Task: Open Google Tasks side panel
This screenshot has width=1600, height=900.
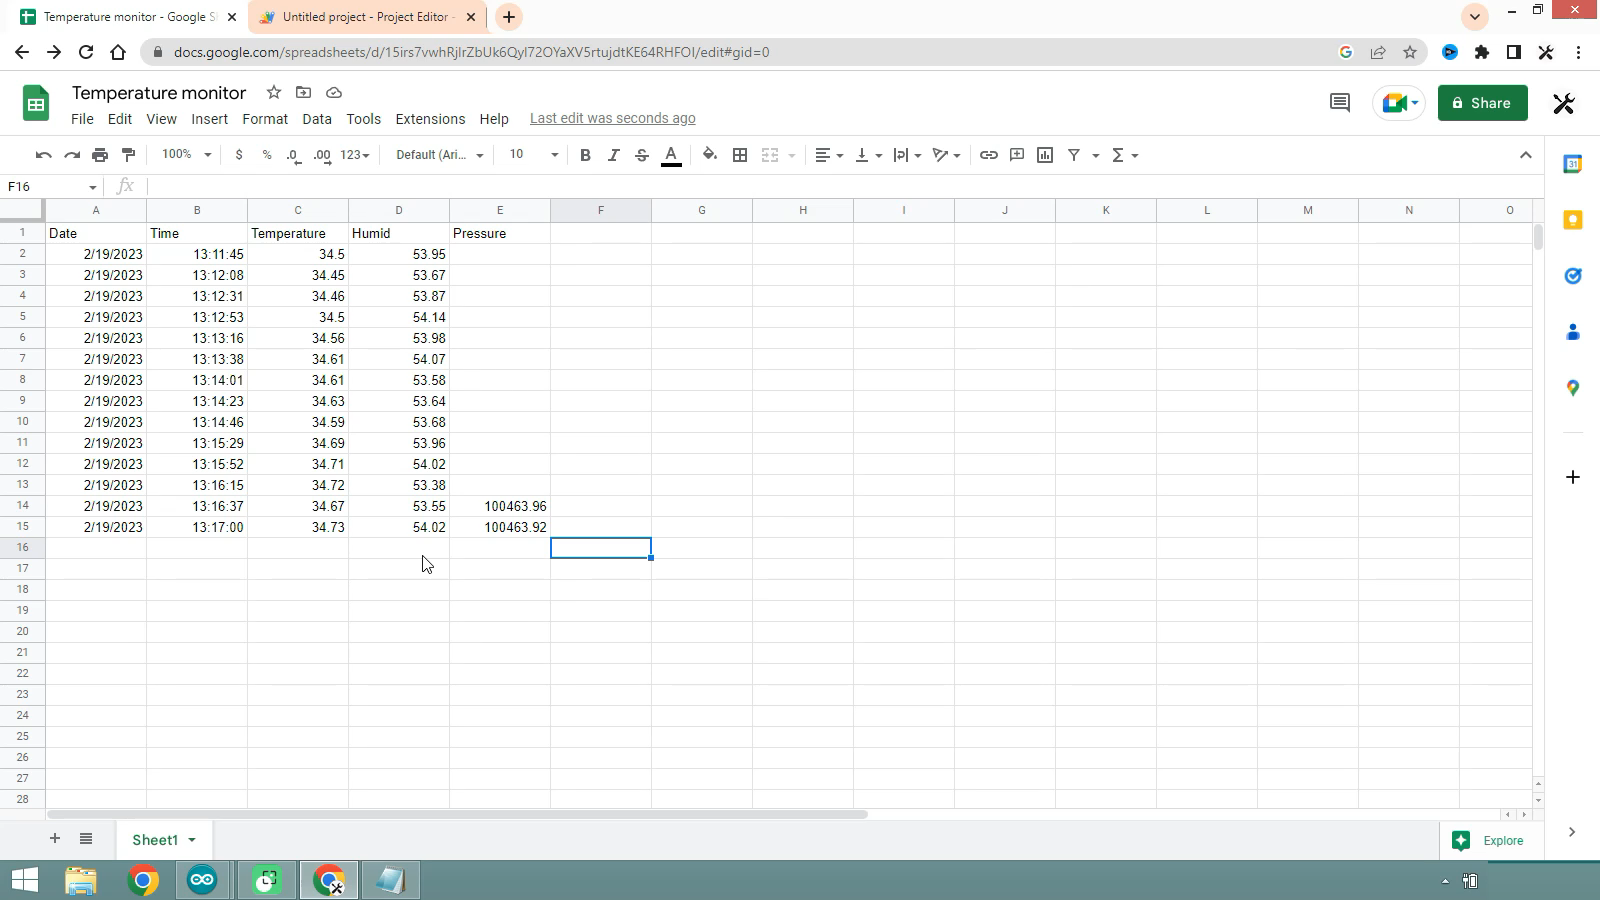Action: pyautogui.click(x=1573, y=276)
